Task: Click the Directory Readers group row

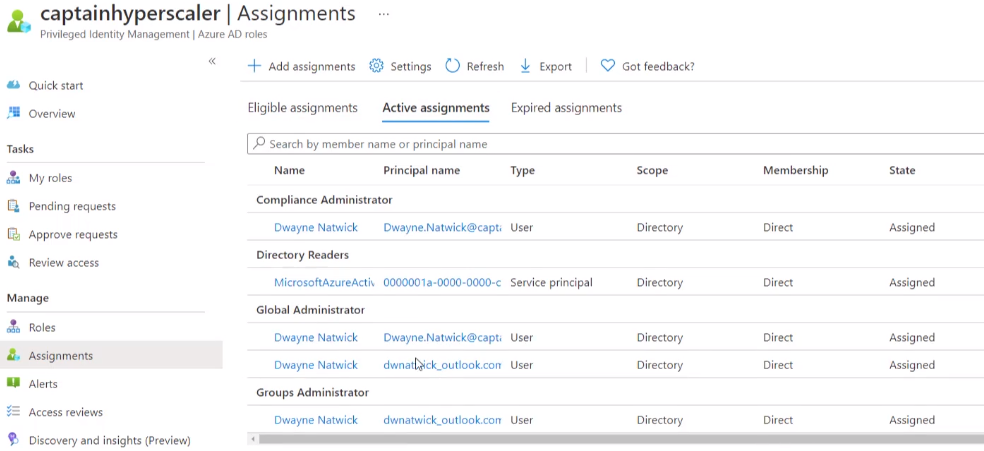Action: (x=616, y=255)
